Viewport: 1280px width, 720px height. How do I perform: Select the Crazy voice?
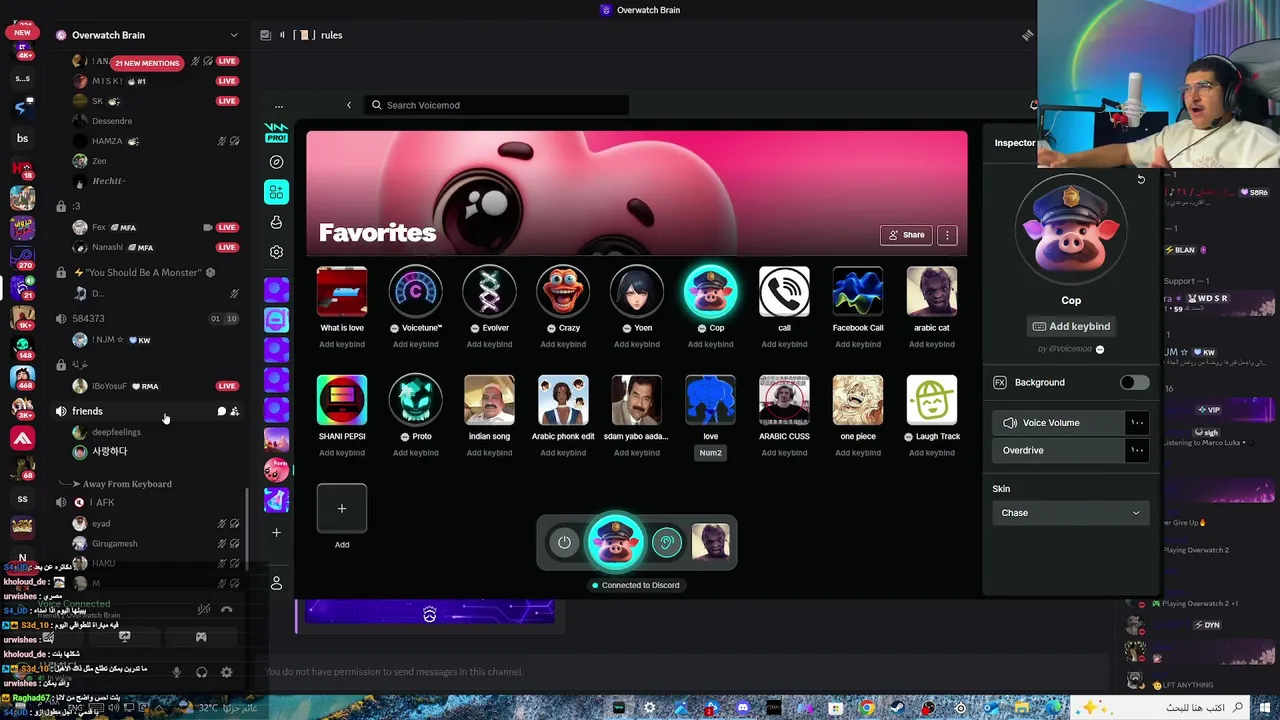pyautogui.click(x=563, y=291)
